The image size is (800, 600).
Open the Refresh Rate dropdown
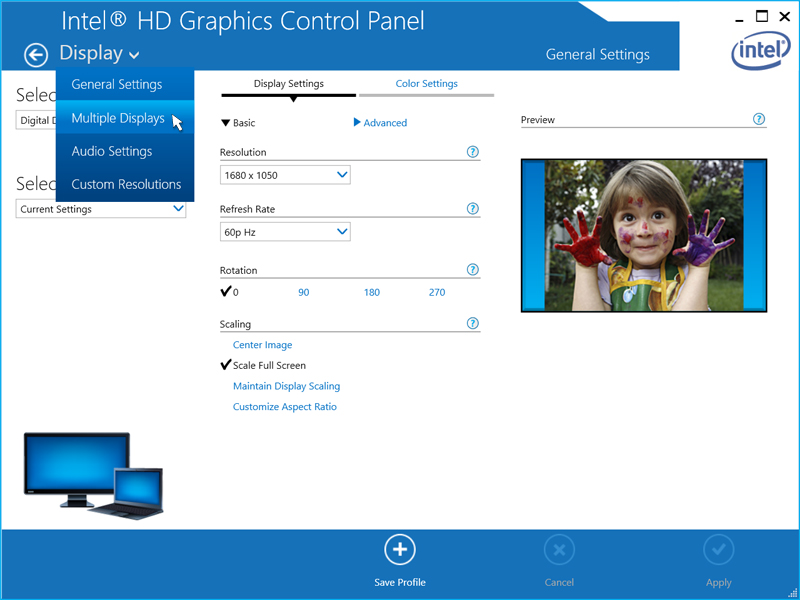click(x=285, y=232)
